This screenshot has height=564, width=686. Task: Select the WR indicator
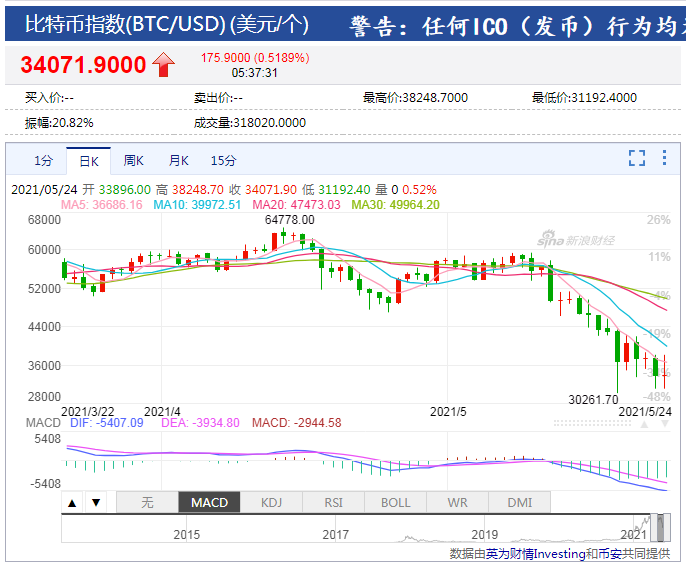pyautogui.click(x=458, y=502)
